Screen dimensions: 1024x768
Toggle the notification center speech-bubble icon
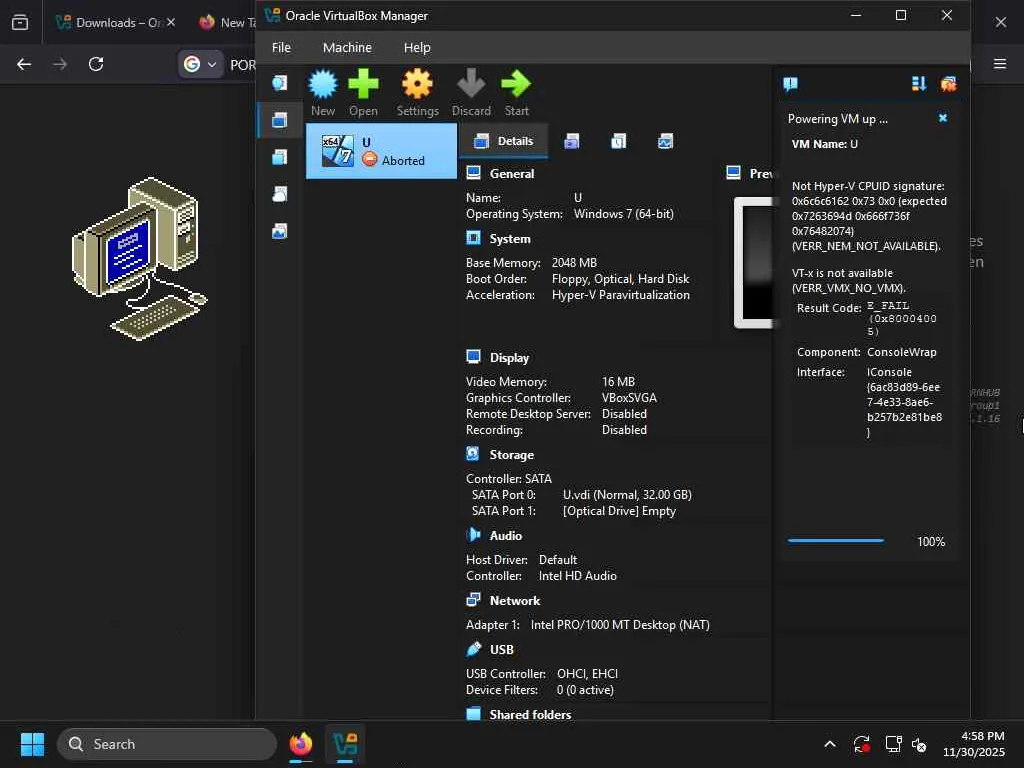(790, 84)
